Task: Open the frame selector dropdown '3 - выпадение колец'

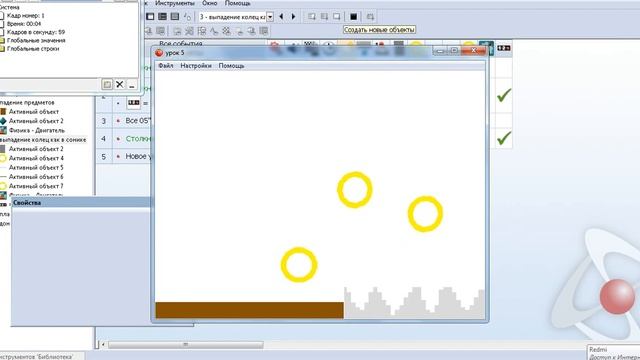Action: pos(270,17)
